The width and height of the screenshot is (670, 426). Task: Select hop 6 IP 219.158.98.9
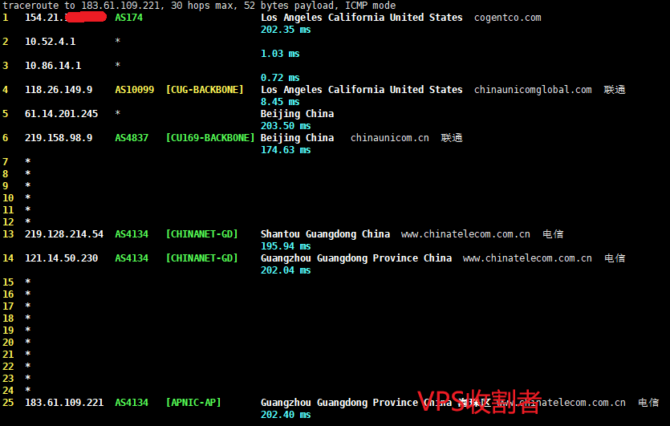(x=59, y=137)
